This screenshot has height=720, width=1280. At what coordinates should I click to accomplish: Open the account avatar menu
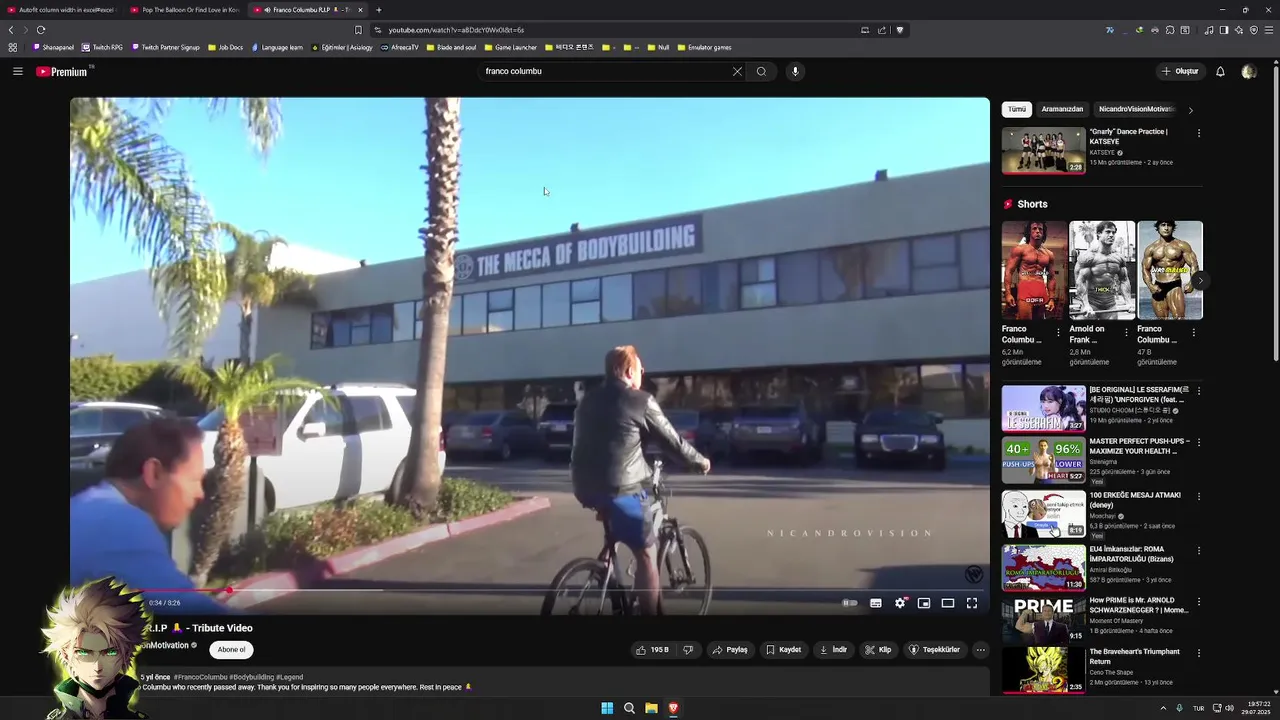pyautogui.click(x=1248, y=71)
